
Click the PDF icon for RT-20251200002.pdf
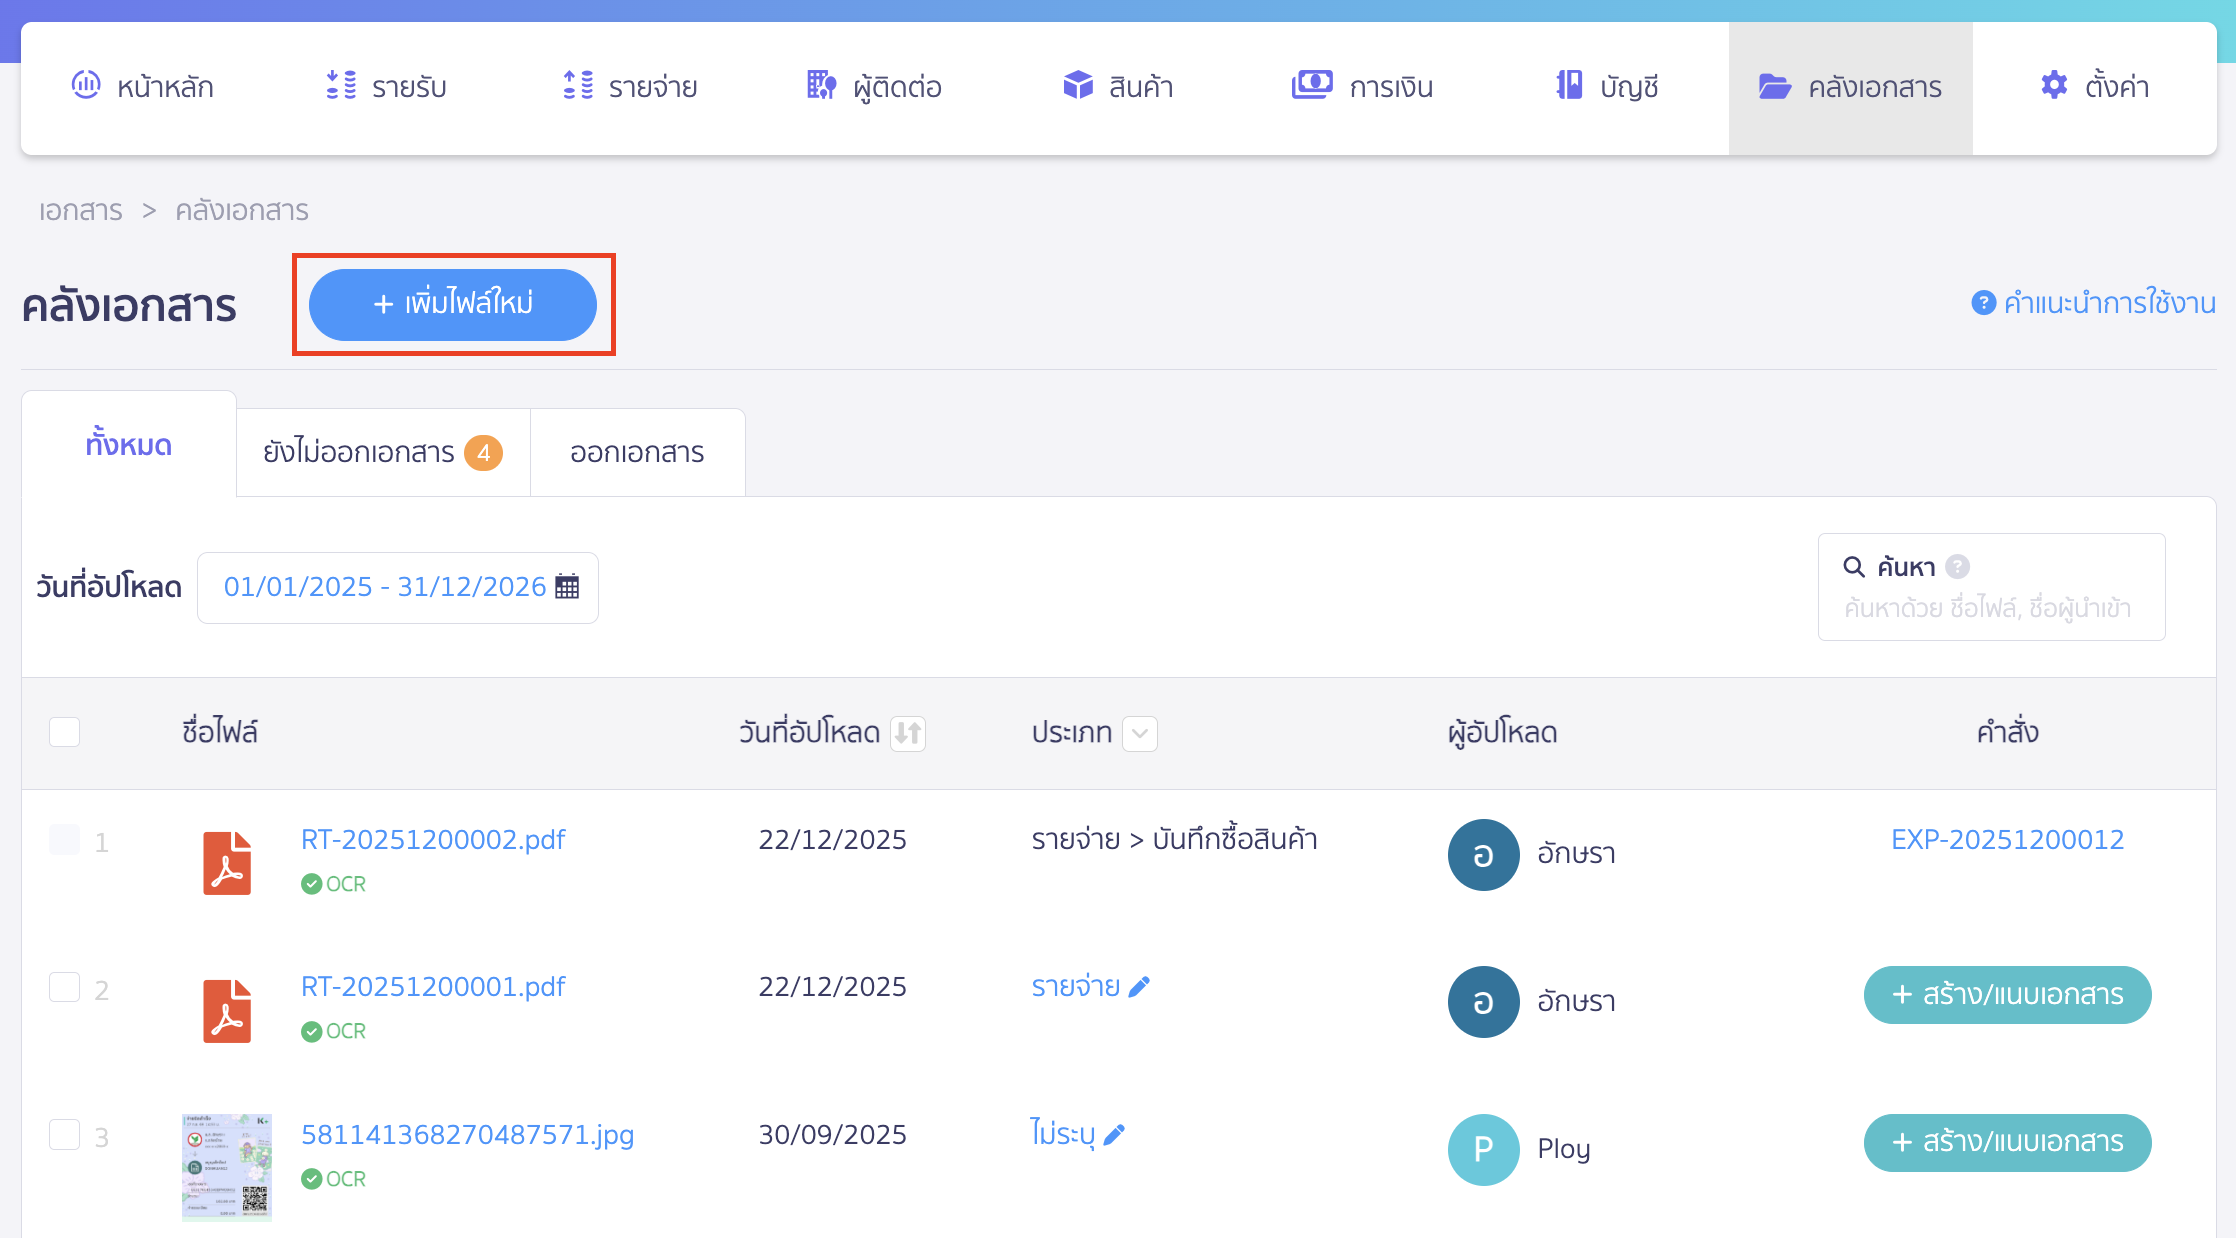[x=227, y=862]
